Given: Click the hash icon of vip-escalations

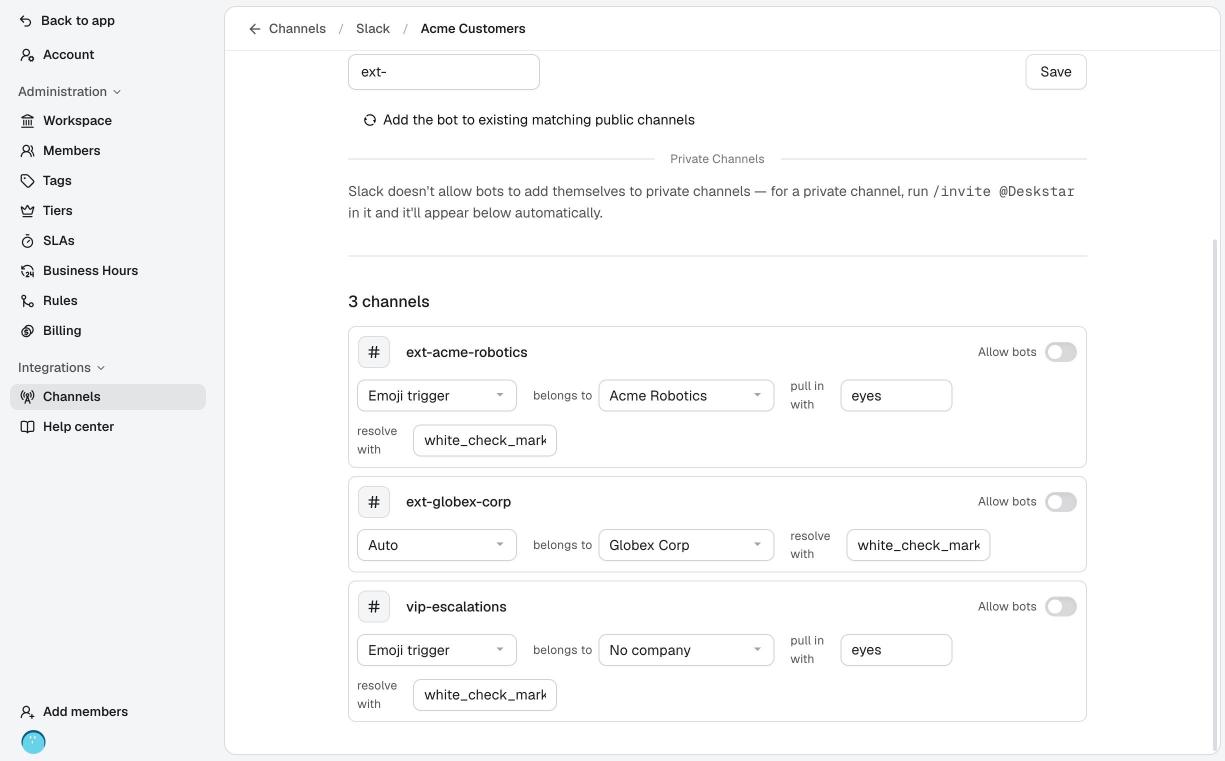Looking at the screenshot, I should 374,607.
